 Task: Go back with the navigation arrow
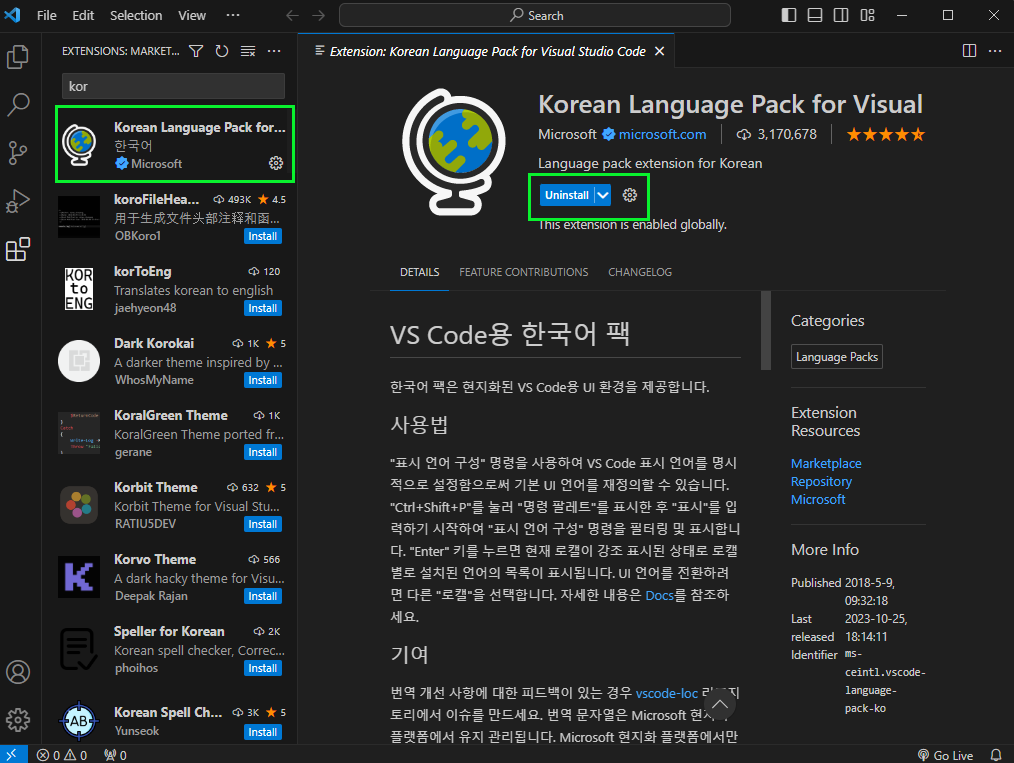coord(292,16)
